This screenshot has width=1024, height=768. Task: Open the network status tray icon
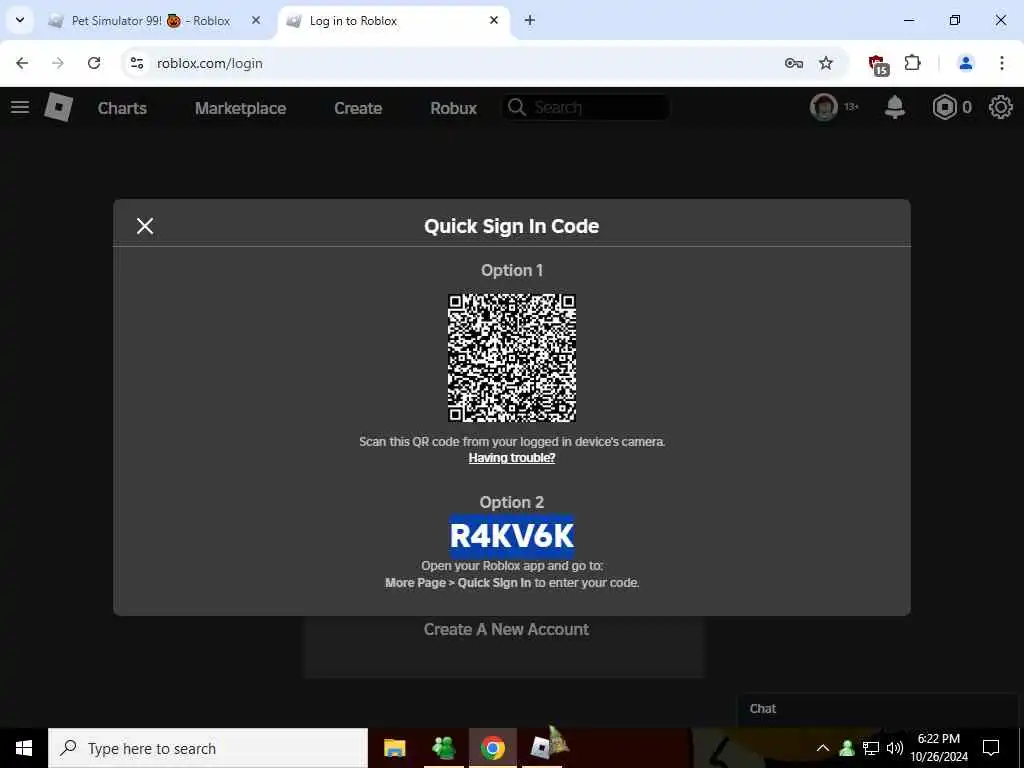pyautogui.click(x=871, y=748)
